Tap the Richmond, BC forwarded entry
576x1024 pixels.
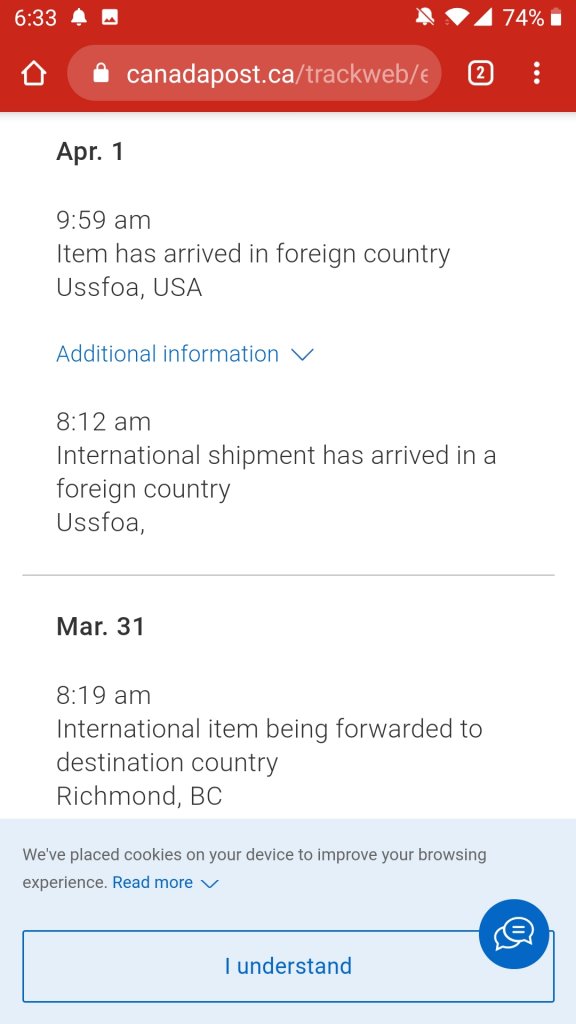(269, 745)
